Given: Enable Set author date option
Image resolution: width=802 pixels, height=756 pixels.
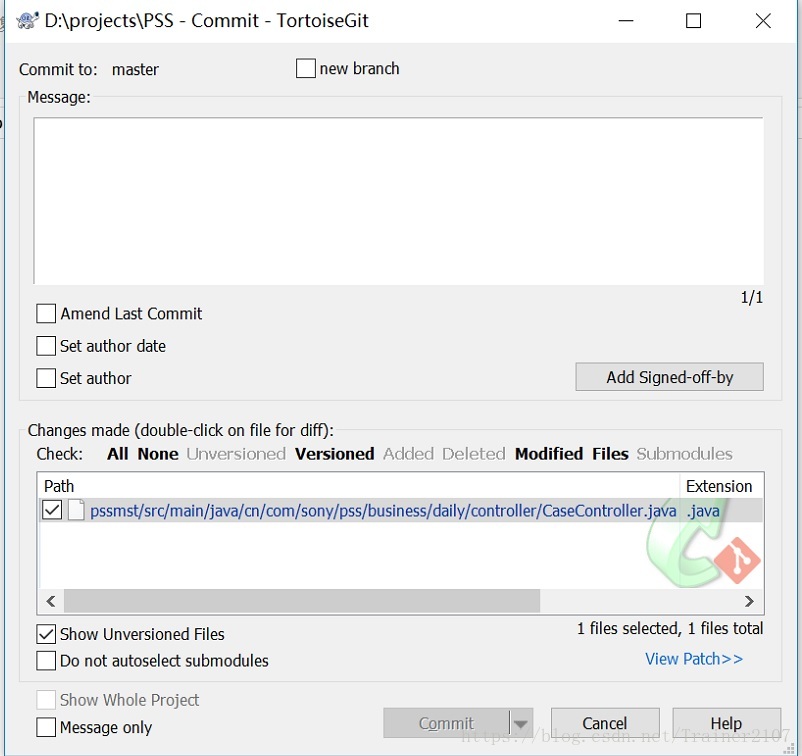Looking at the screenshot, I should pyautogui.click(x=46, y=346).
